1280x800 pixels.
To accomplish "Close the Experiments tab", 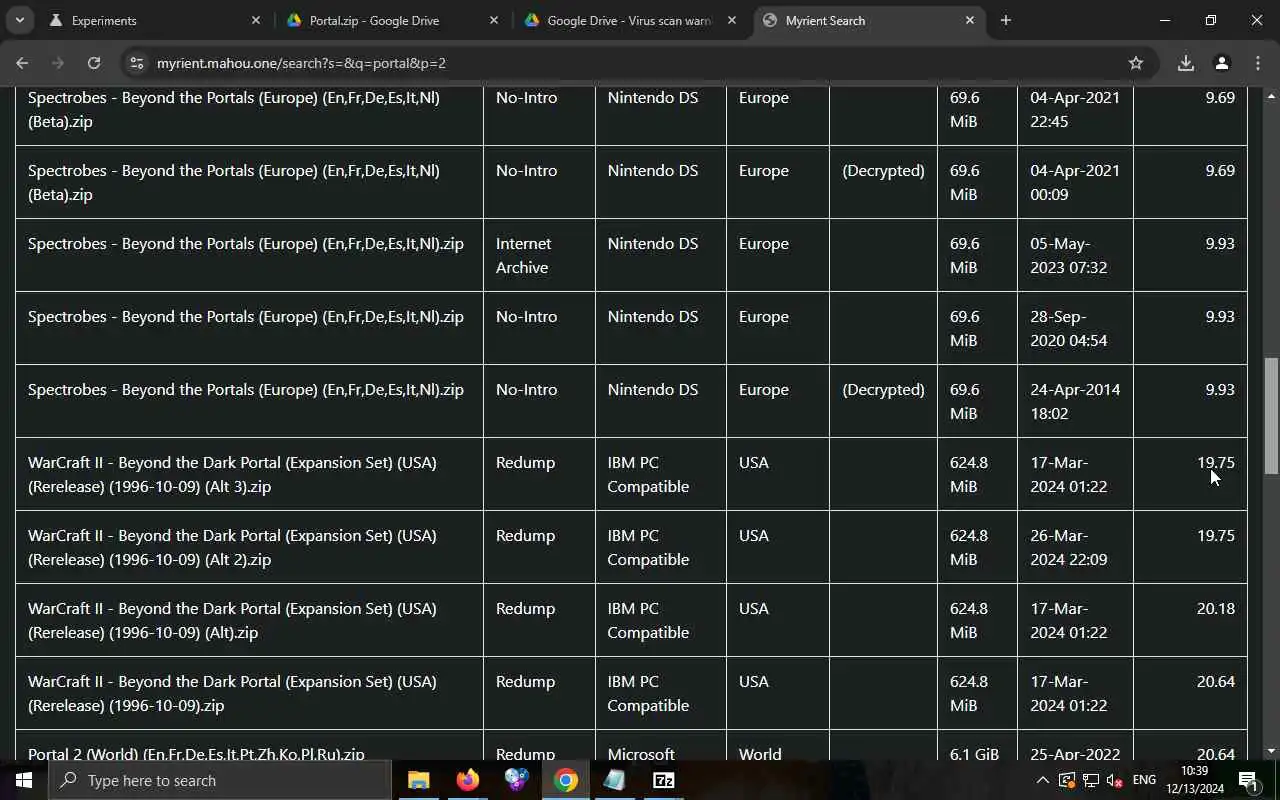I will pos(255,20).
